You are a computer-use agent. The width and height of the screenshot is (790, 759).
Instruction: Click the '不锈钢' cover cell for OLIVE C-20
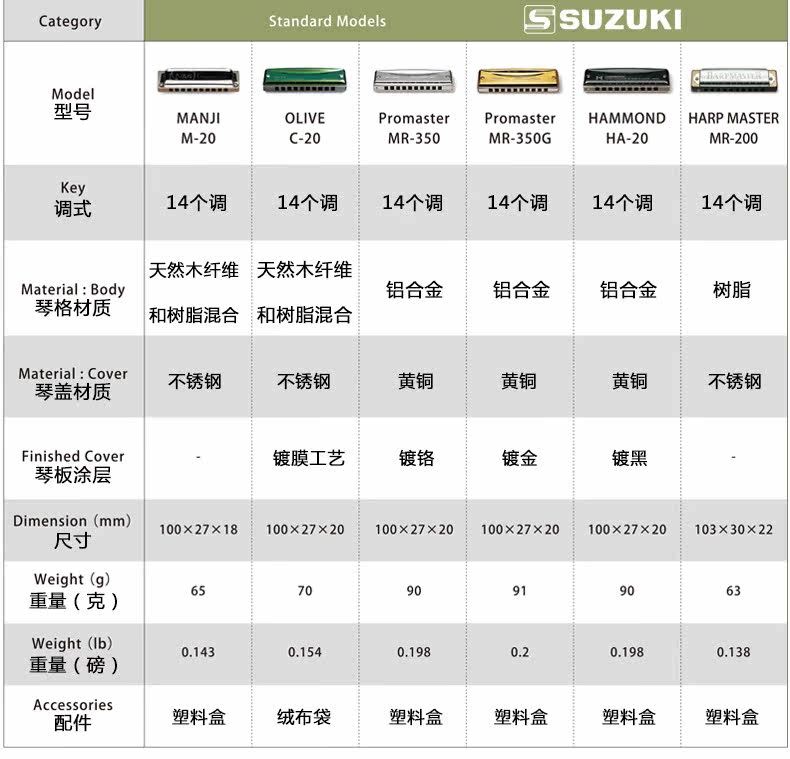pos(304,382)
